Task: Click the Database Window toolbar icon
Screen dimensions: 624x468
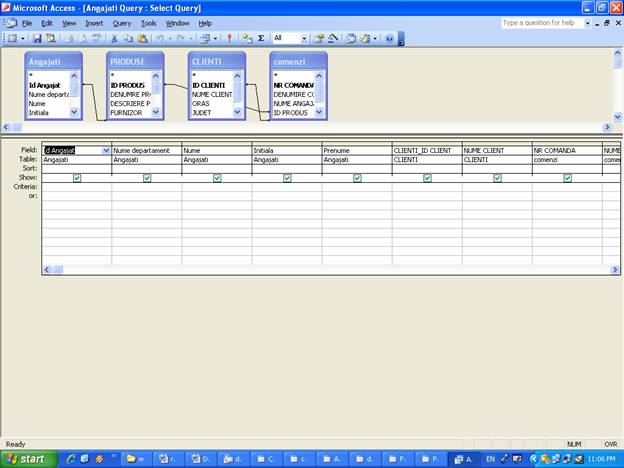Action: click(351, 38)
